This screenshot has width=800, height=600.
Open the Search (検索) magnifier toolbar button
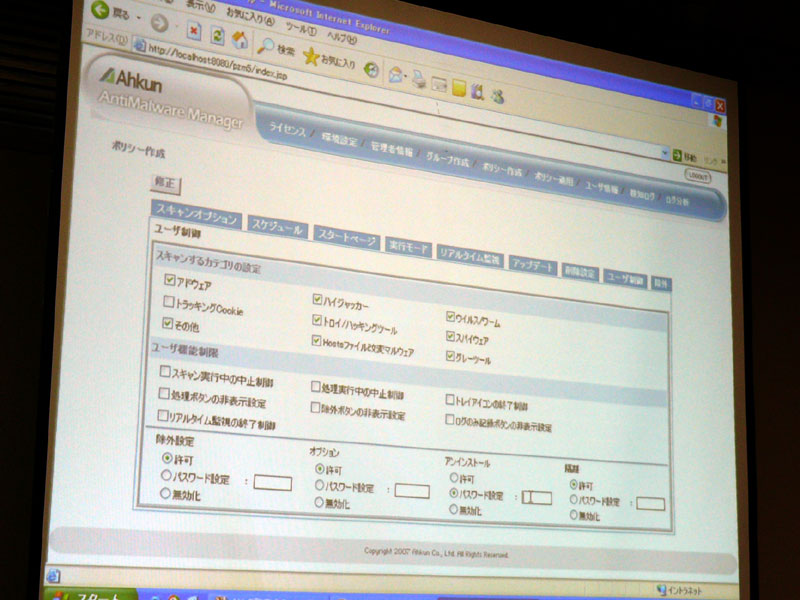[276, 47]
